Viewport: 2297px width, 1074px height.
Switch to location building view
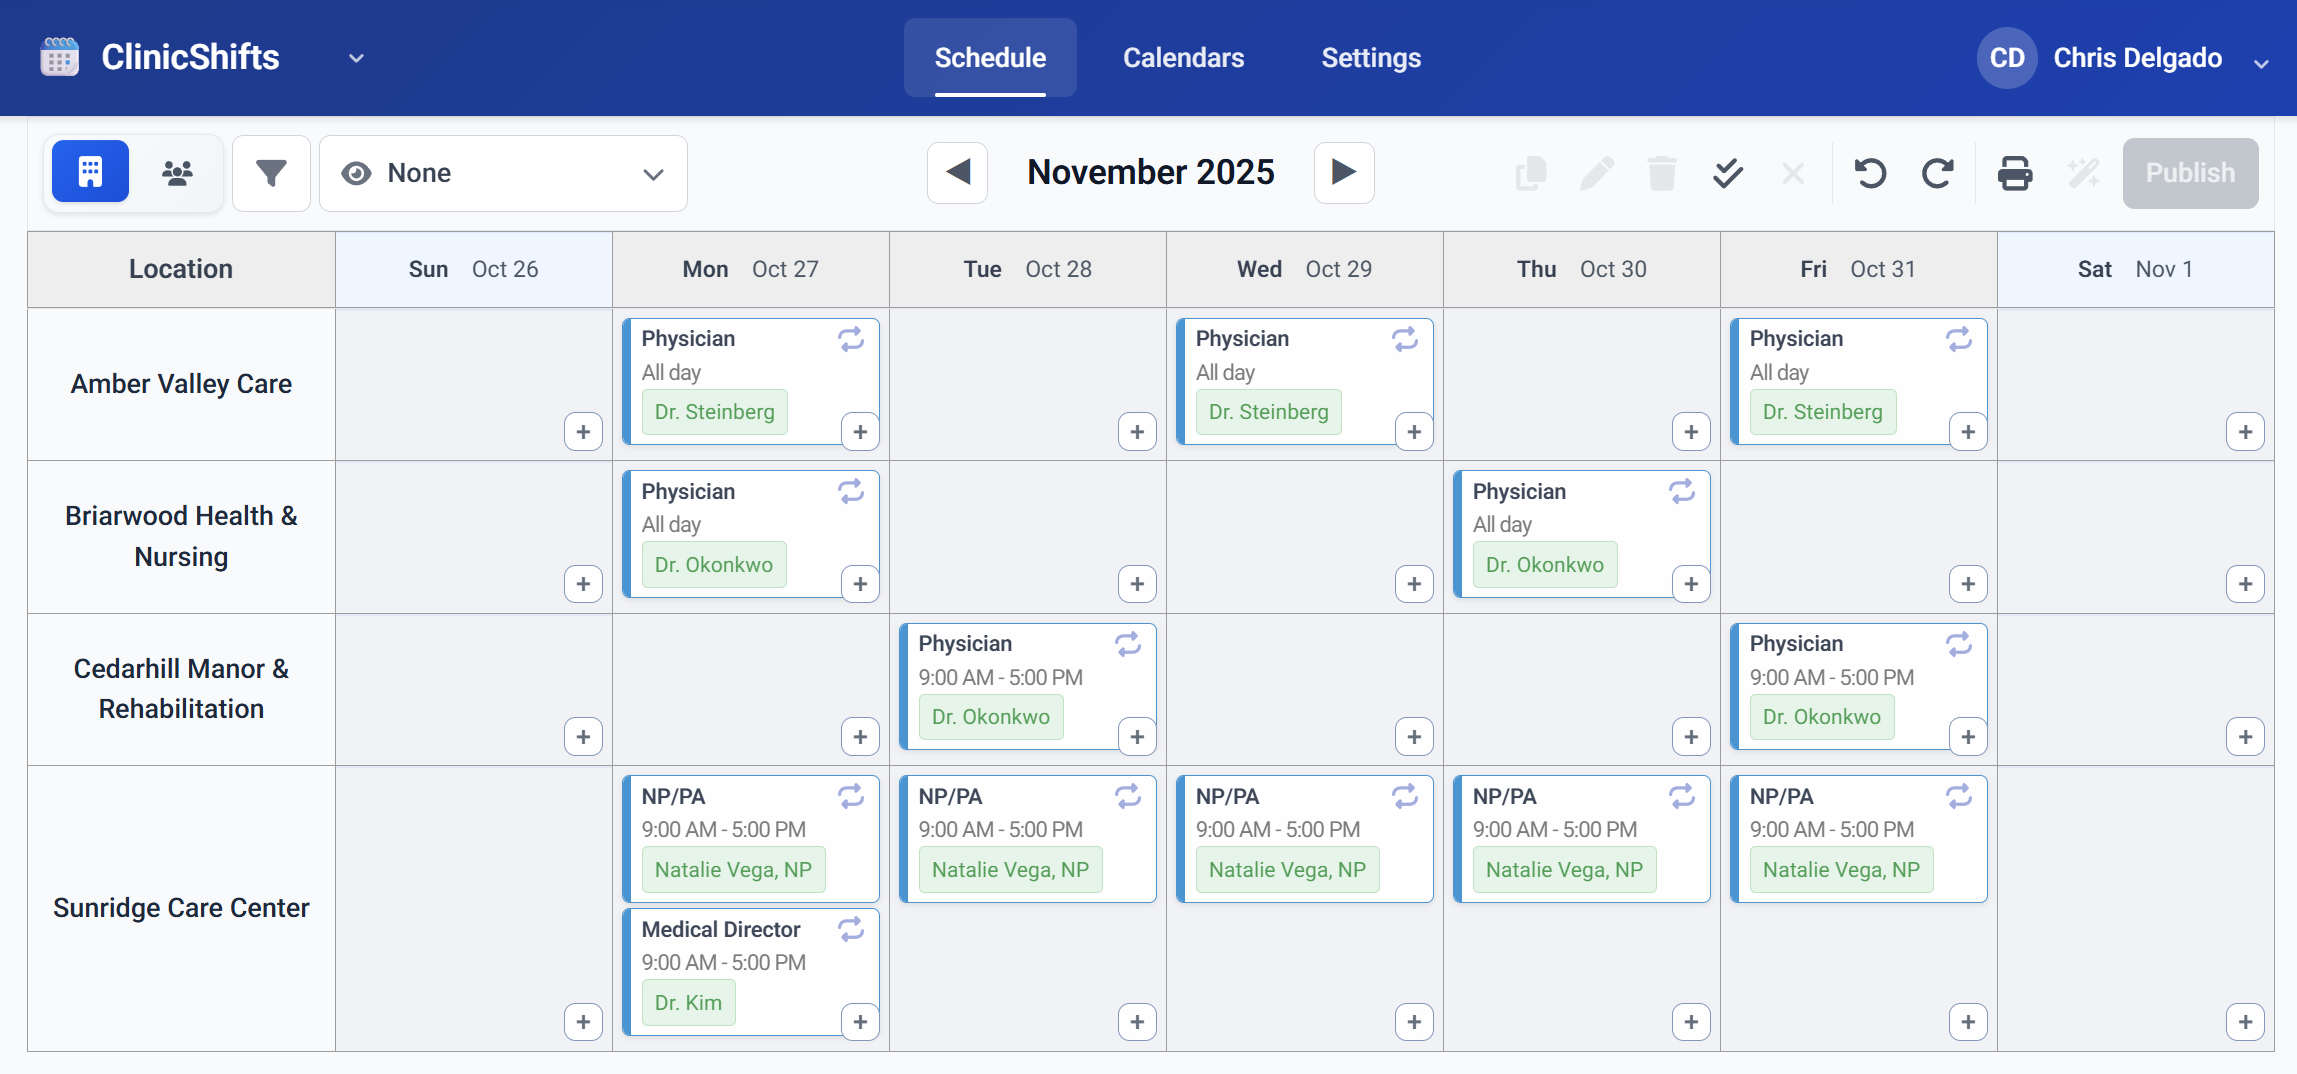[x=90, y=172]
